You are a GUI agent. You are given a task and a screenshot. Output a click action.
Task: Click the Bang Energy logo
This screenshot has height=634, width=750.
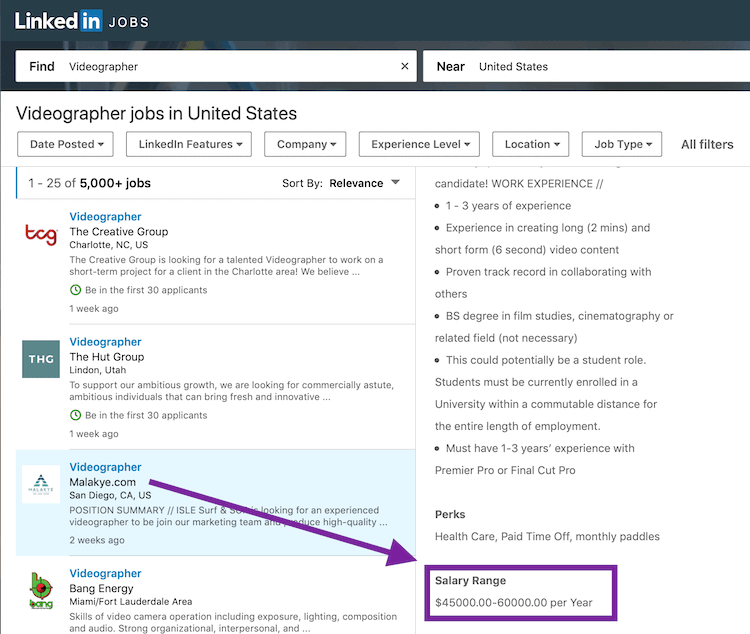(x=41, y=590)
